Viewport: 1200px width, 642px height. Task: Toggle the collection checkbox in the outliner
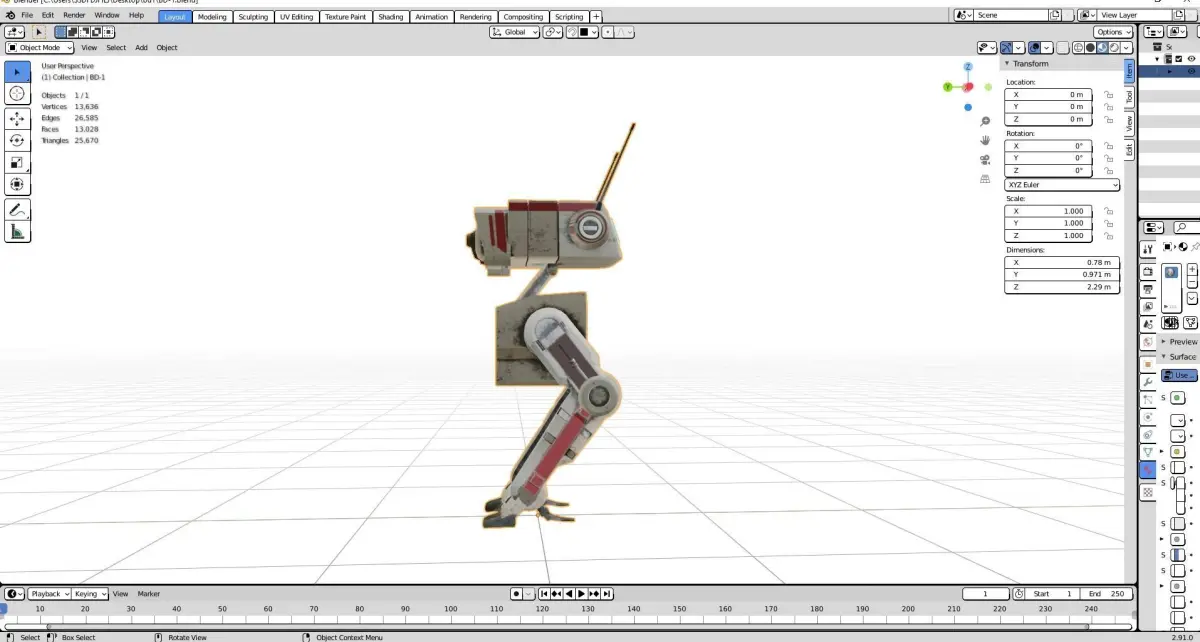coord(1179,59)
